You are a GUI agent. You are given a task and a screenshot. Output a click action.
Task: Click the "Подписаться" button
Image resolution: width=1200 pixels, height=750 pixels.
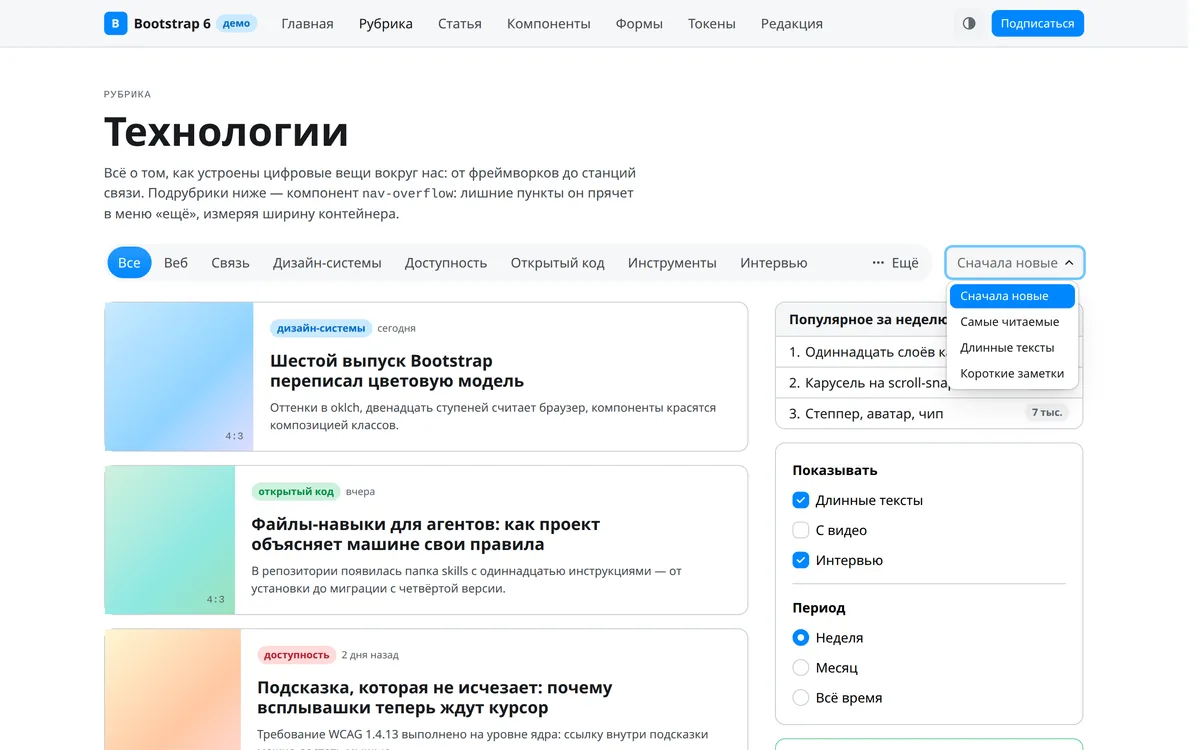(1037, 23)
